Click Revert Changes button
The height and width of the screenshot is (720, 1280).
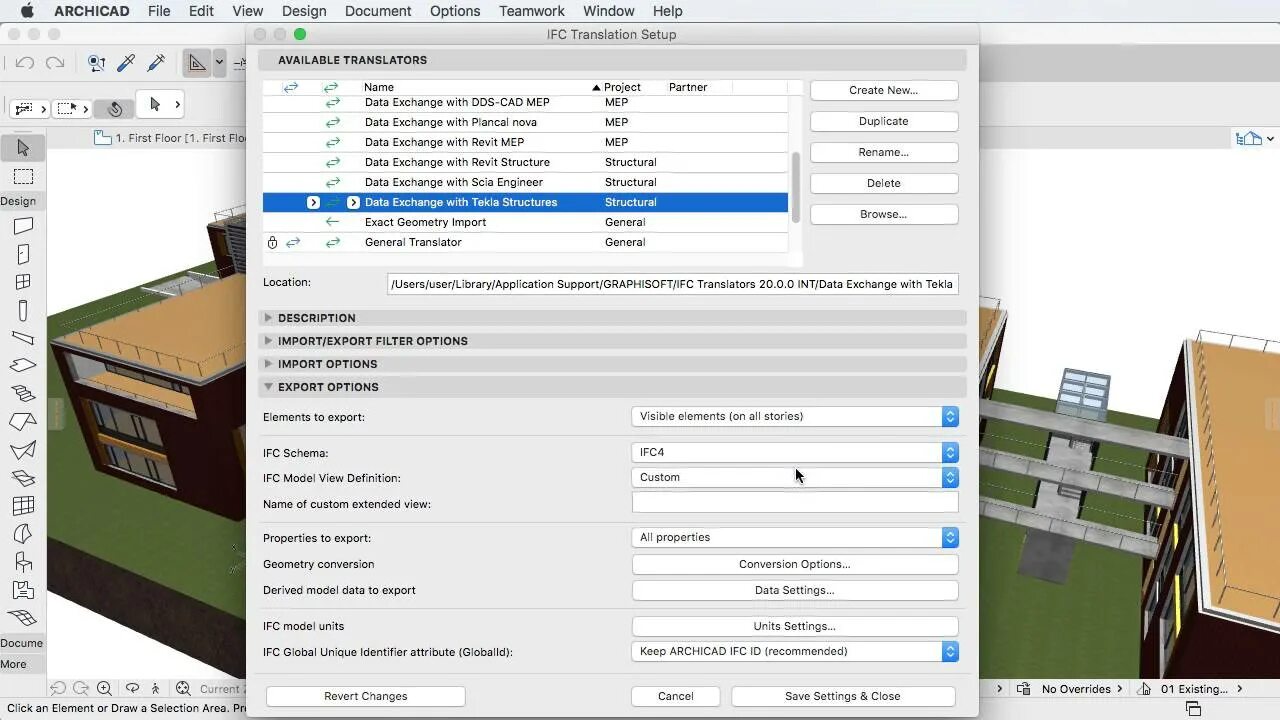366,696
